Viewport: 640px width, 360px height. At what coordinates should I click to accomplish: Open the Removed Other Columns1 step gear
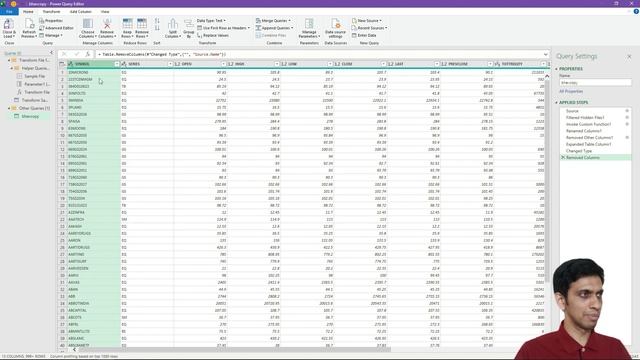[x=627, y=138]
